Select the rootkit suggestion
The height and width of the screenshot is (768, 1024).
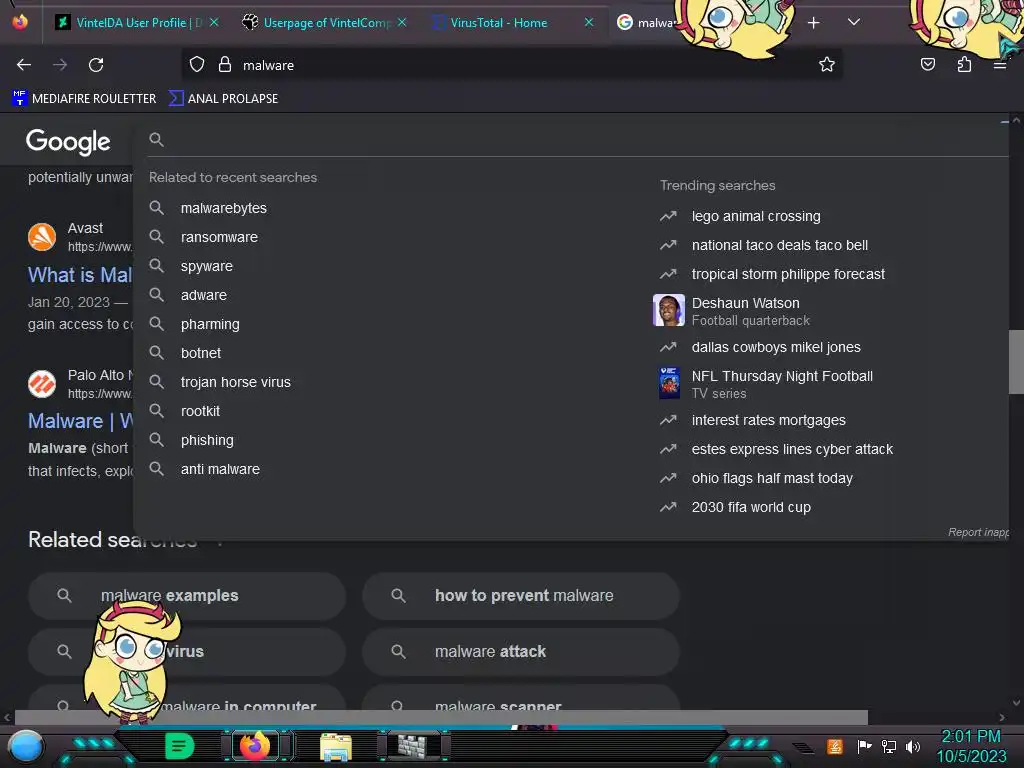pyautogui.click(x=200, y=411)
